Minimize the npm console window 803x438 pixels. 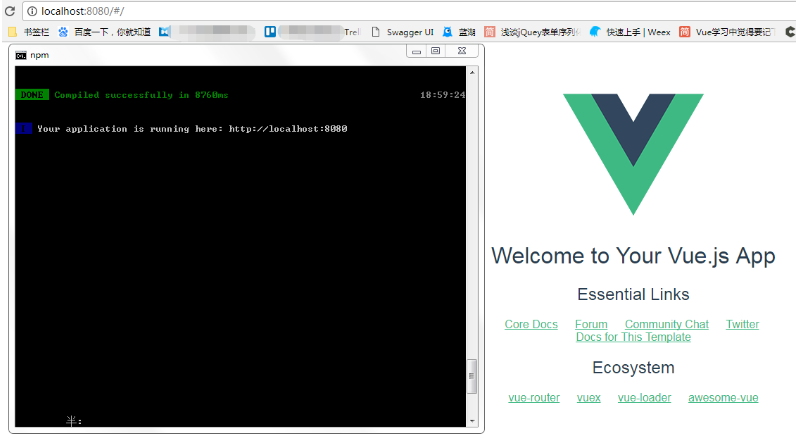pyautogui.click(x=416, y=51)
